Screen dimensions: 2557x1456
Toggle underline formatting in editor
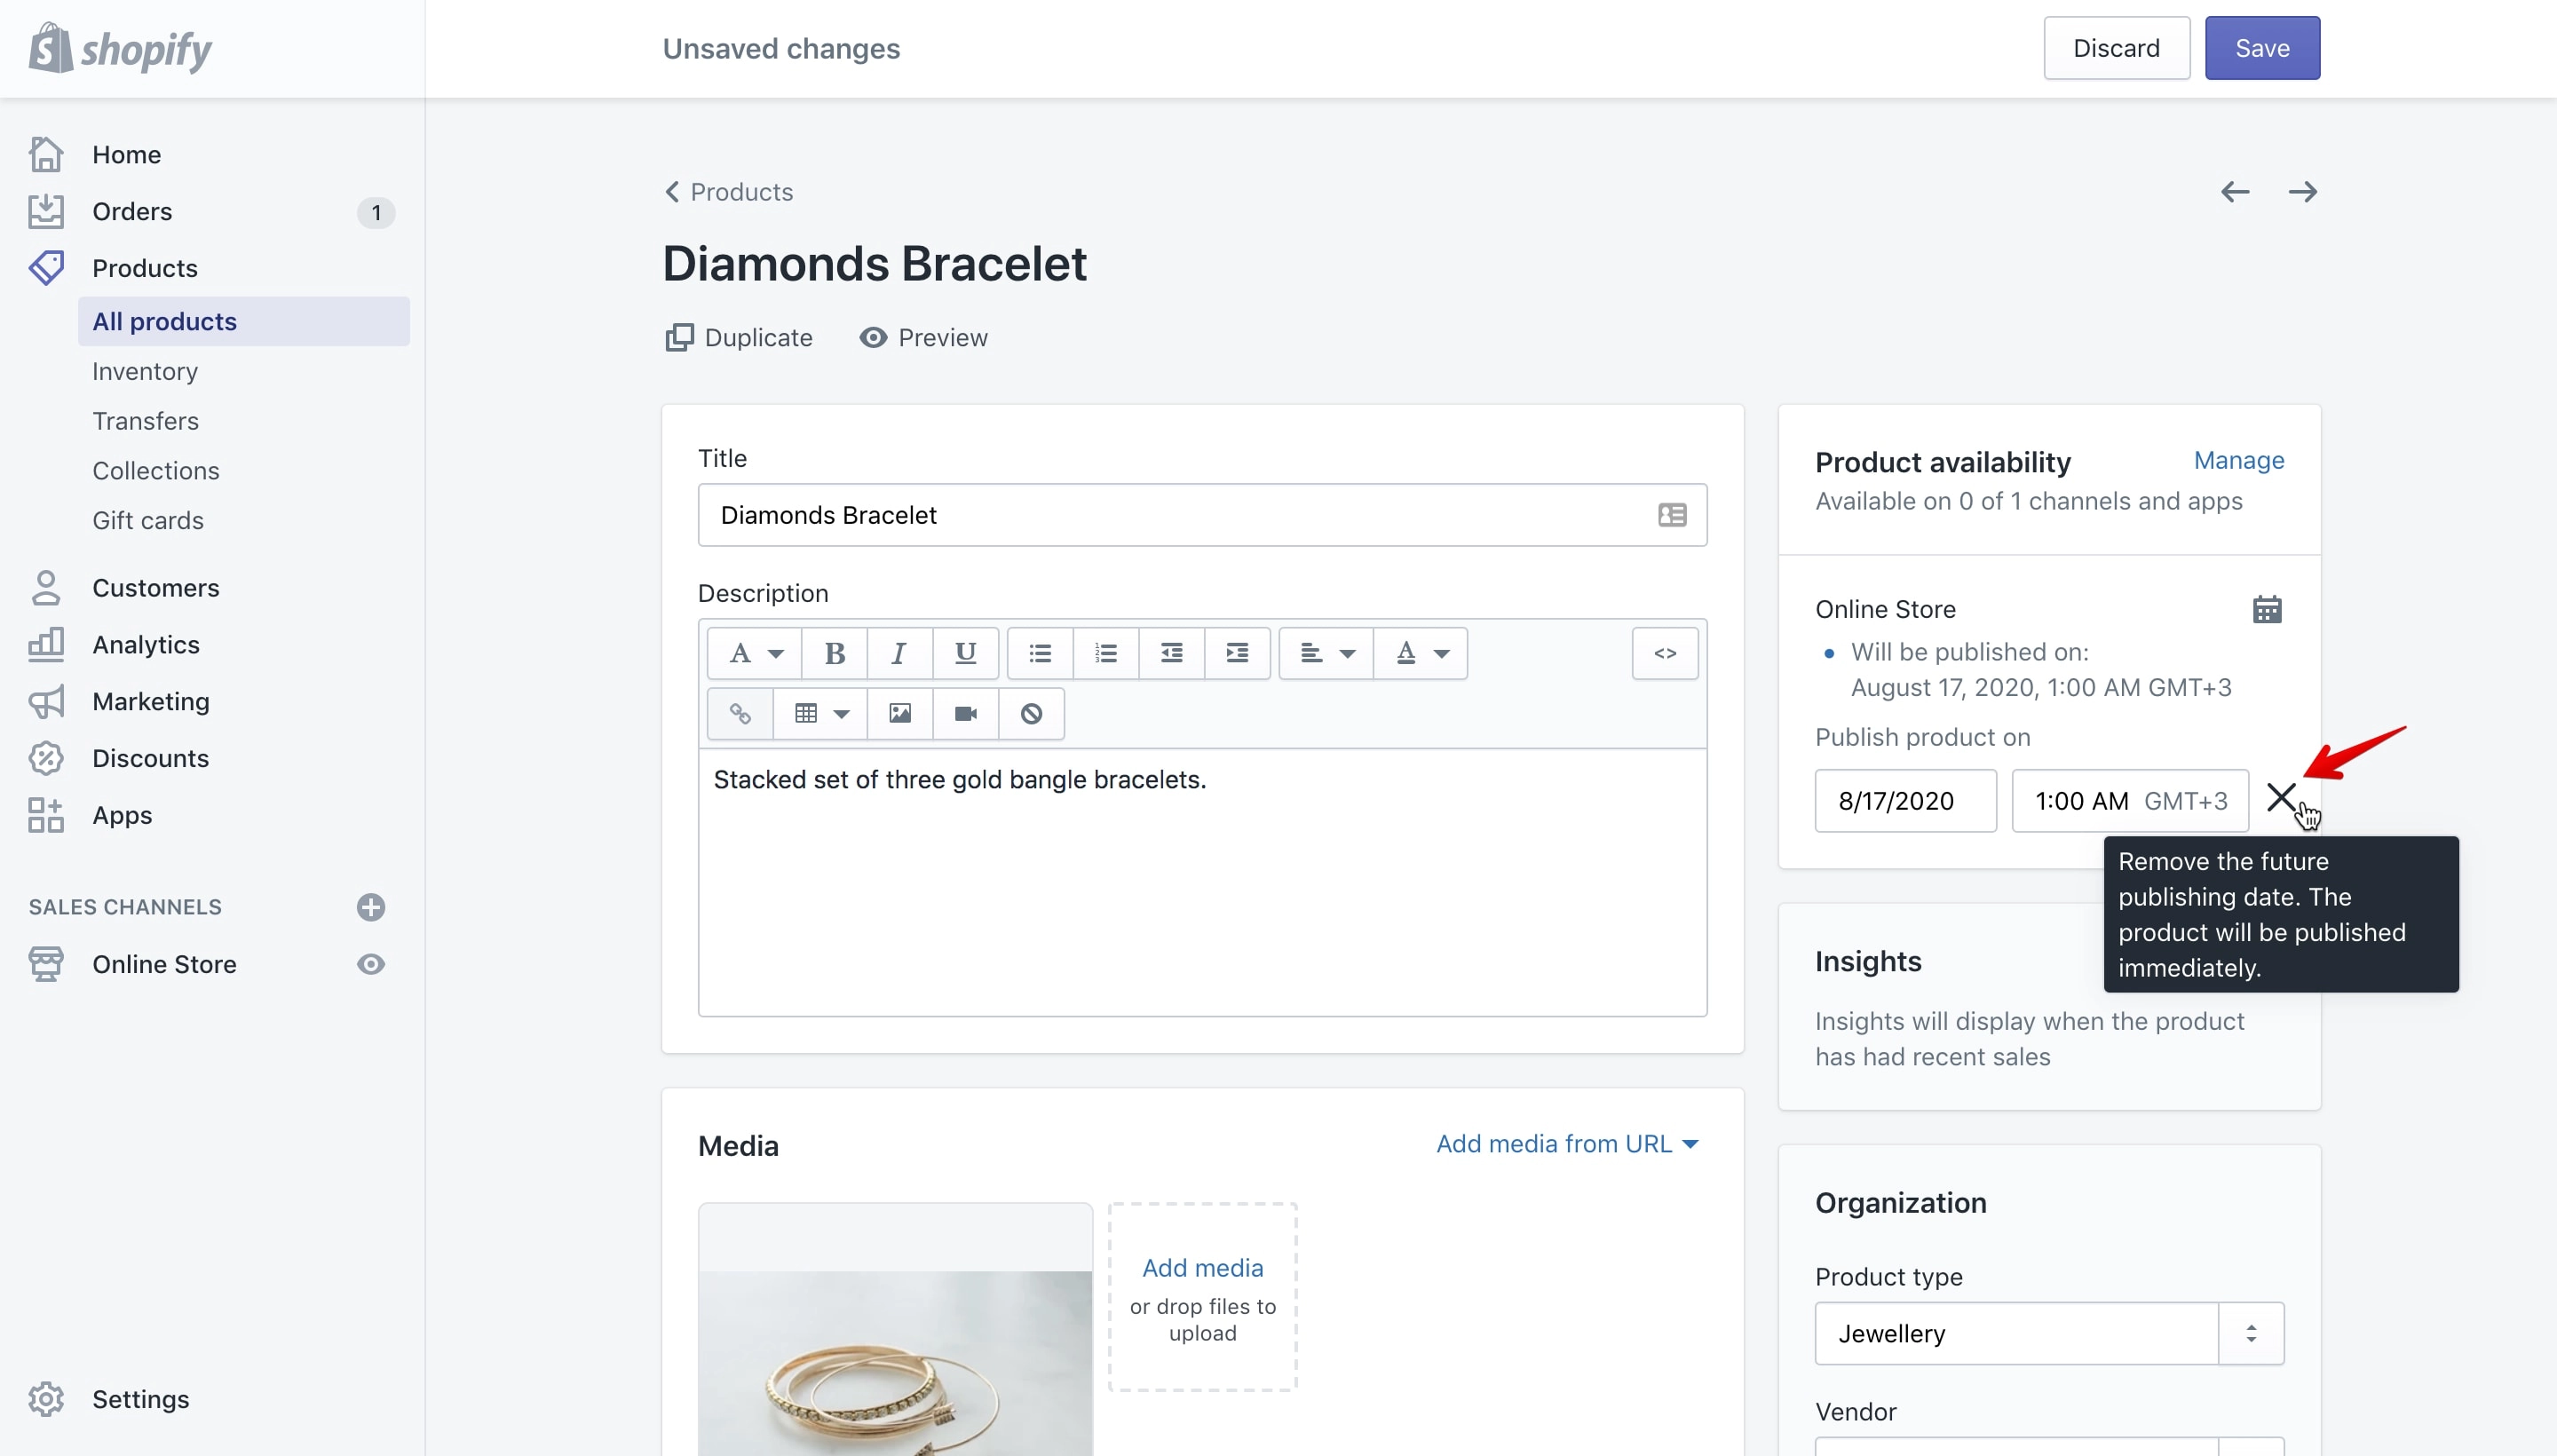pyautogui.click(x=965, y=653)
